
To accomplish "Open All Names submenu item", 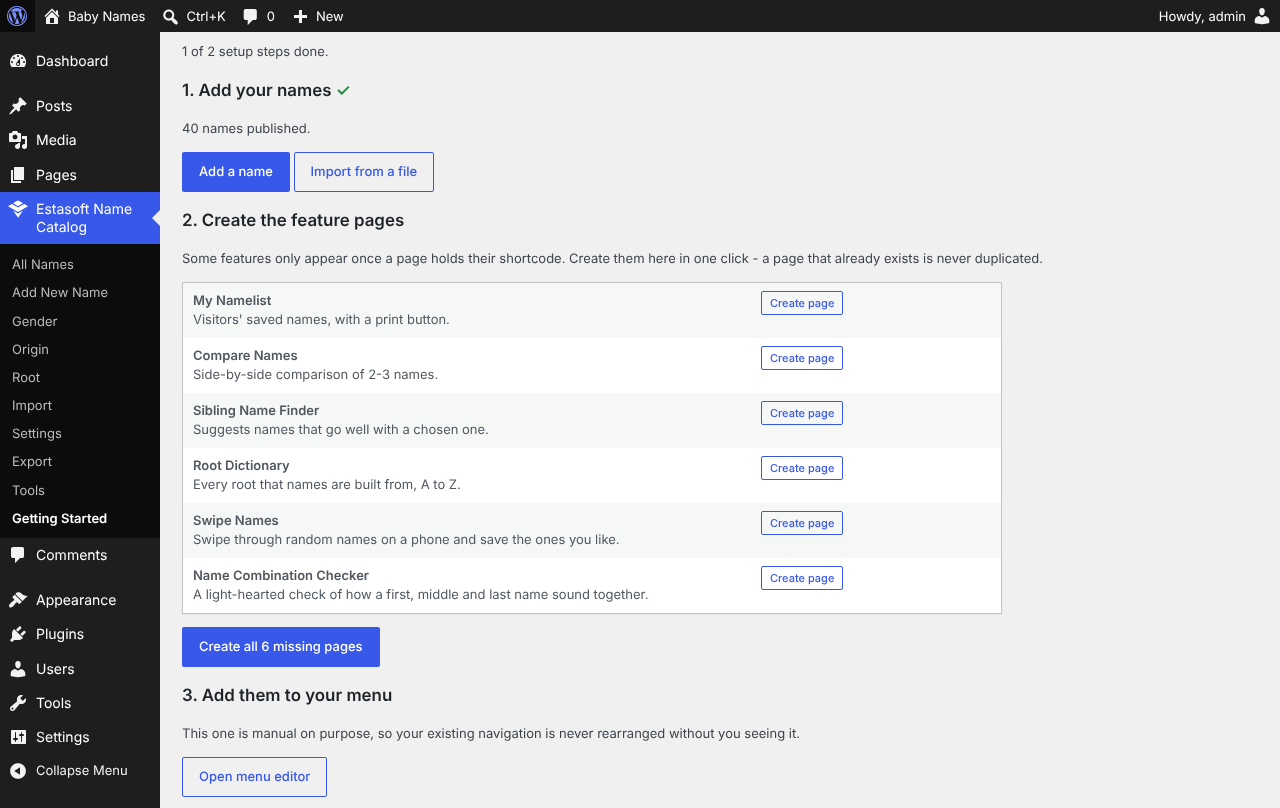I will point(43,264).
